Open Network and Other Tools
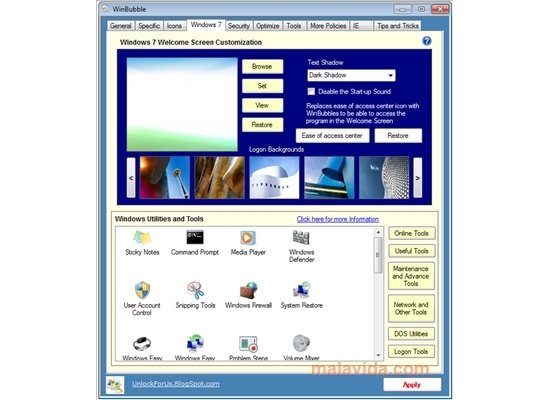550x400 pixels. (411, 308)
